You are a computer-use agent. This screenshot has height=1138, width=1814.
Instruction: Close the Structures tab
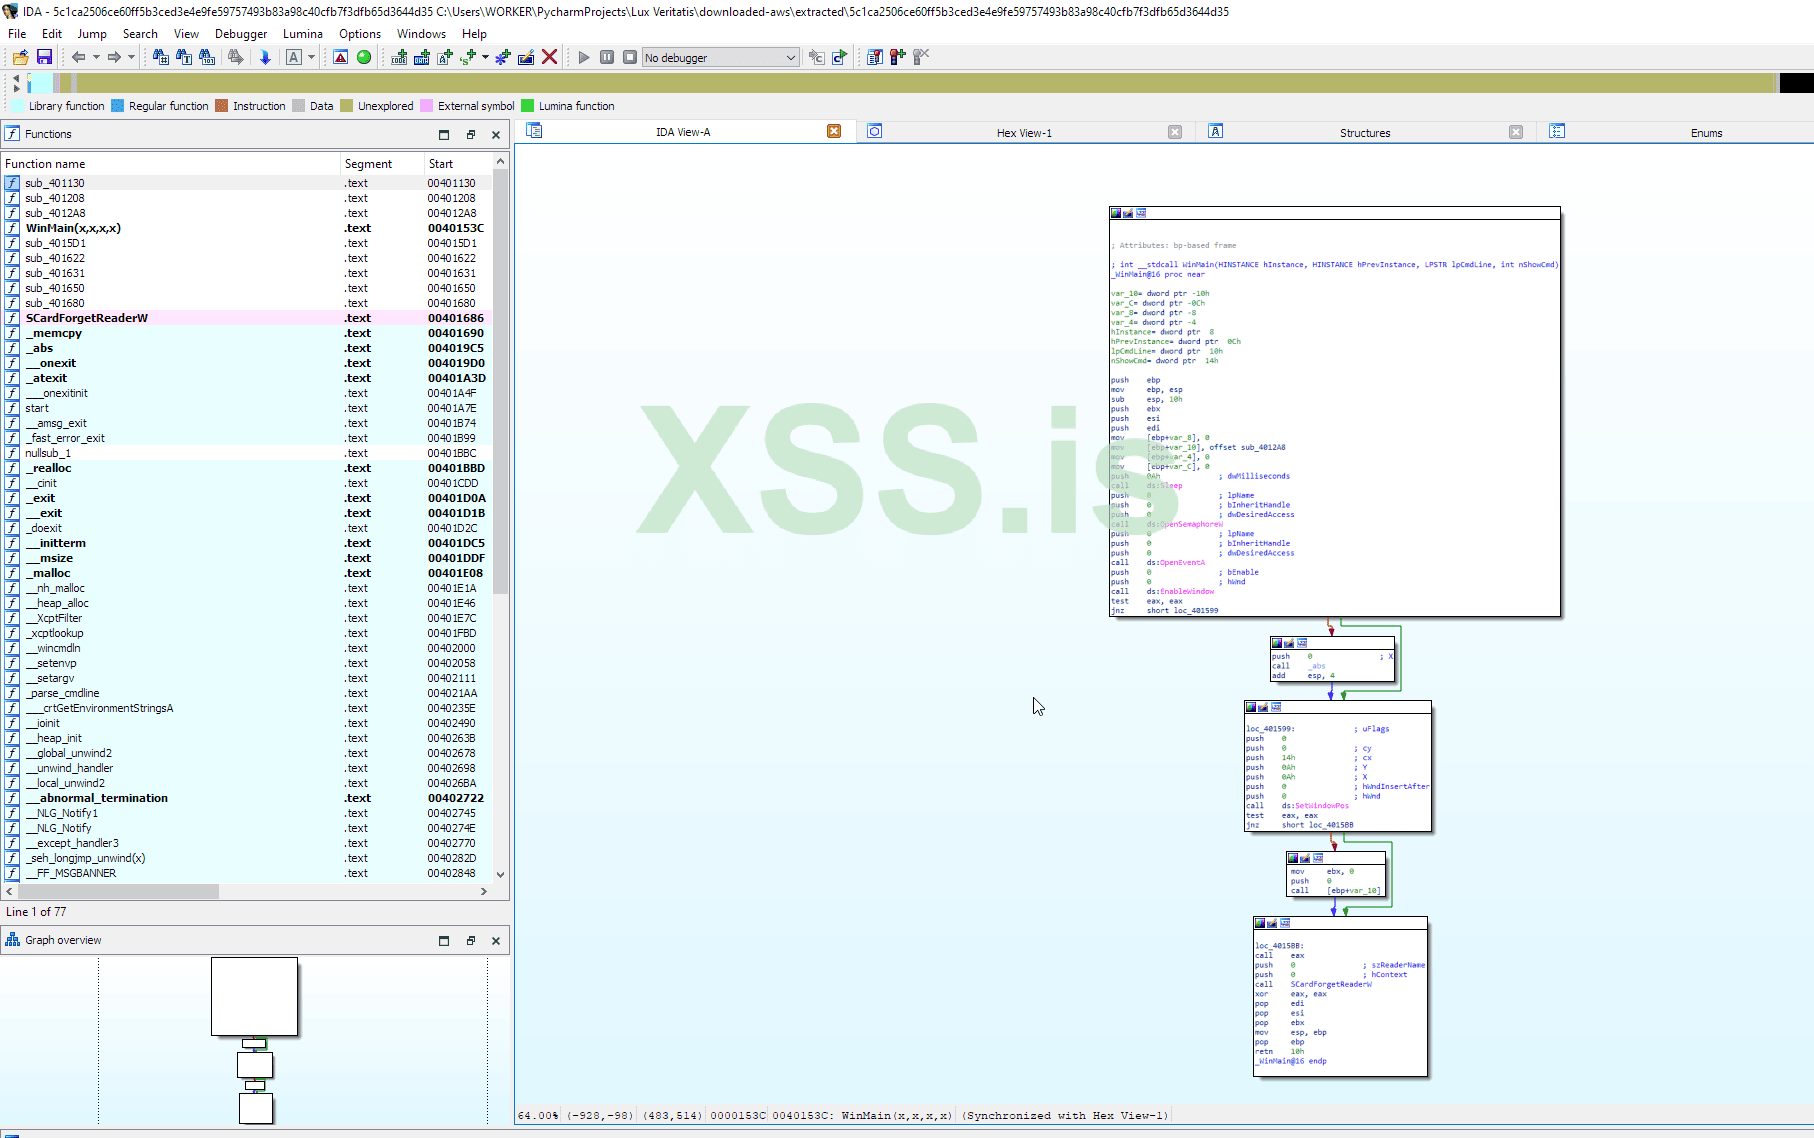(1516, 132)
